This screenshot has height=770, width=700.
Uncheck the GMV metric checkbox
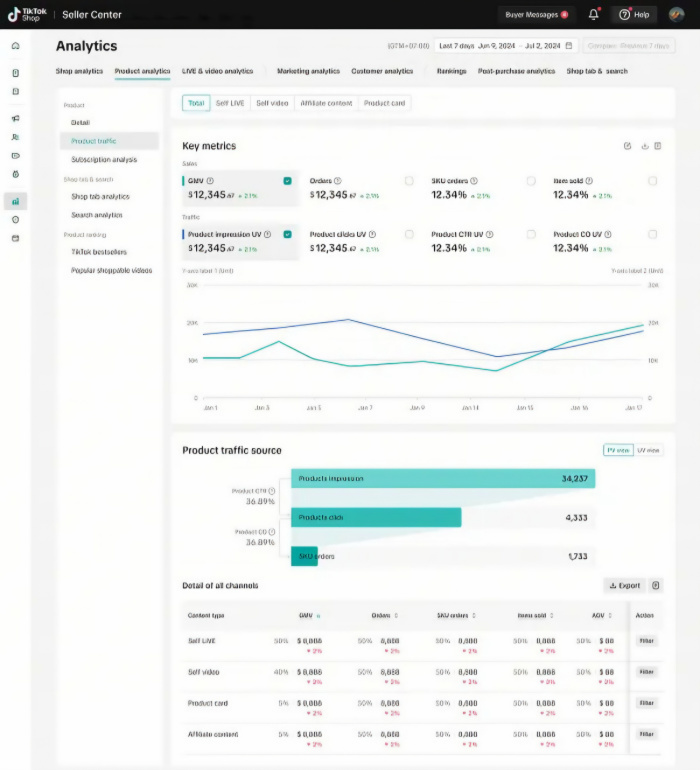tap(287, 181)
